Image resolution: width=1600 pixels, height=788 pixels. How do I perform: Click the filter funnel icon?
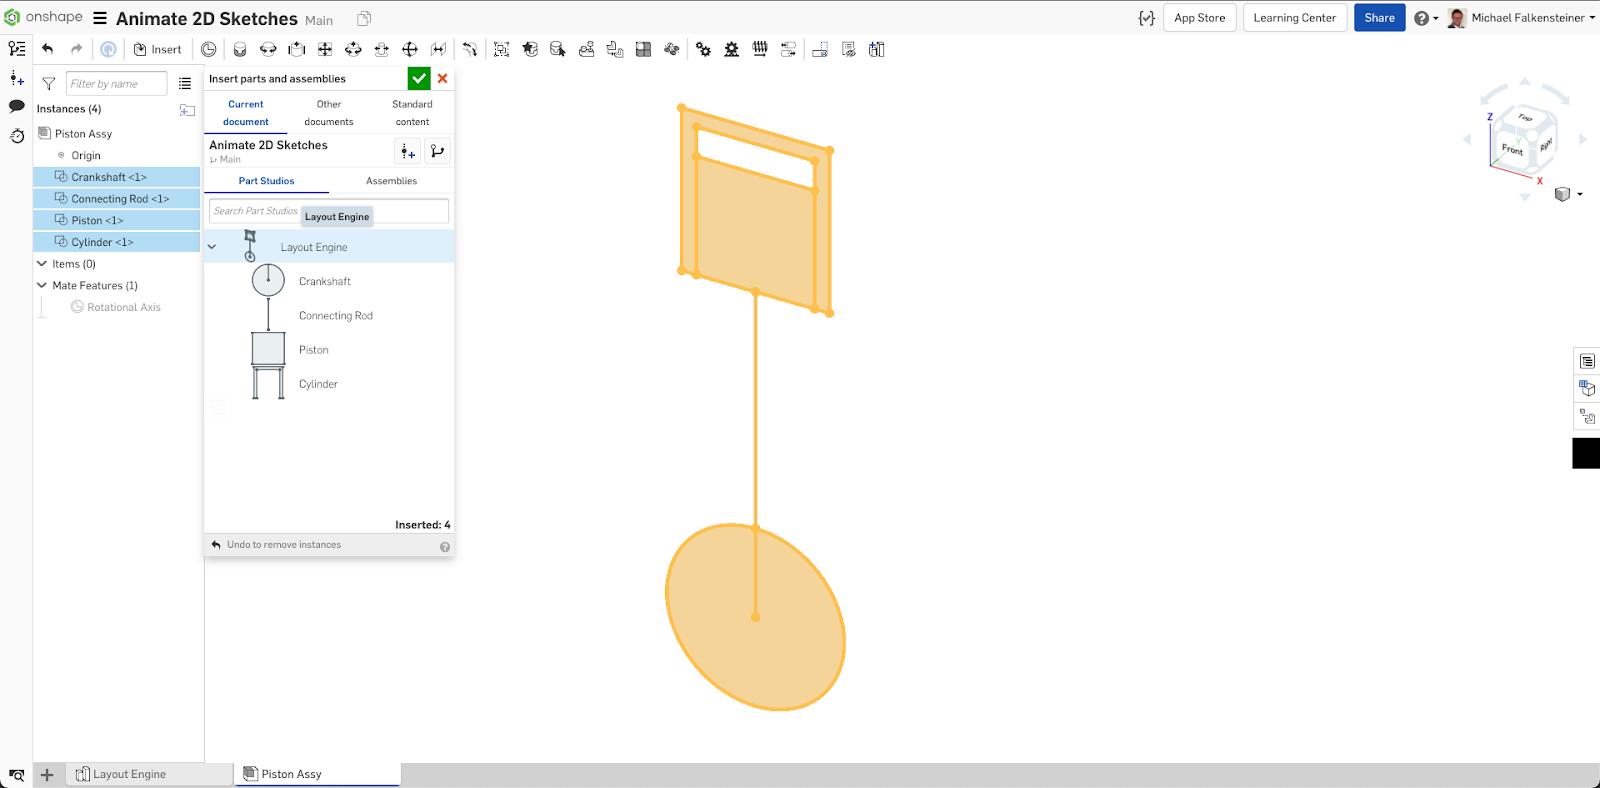(x=48, y=84)
